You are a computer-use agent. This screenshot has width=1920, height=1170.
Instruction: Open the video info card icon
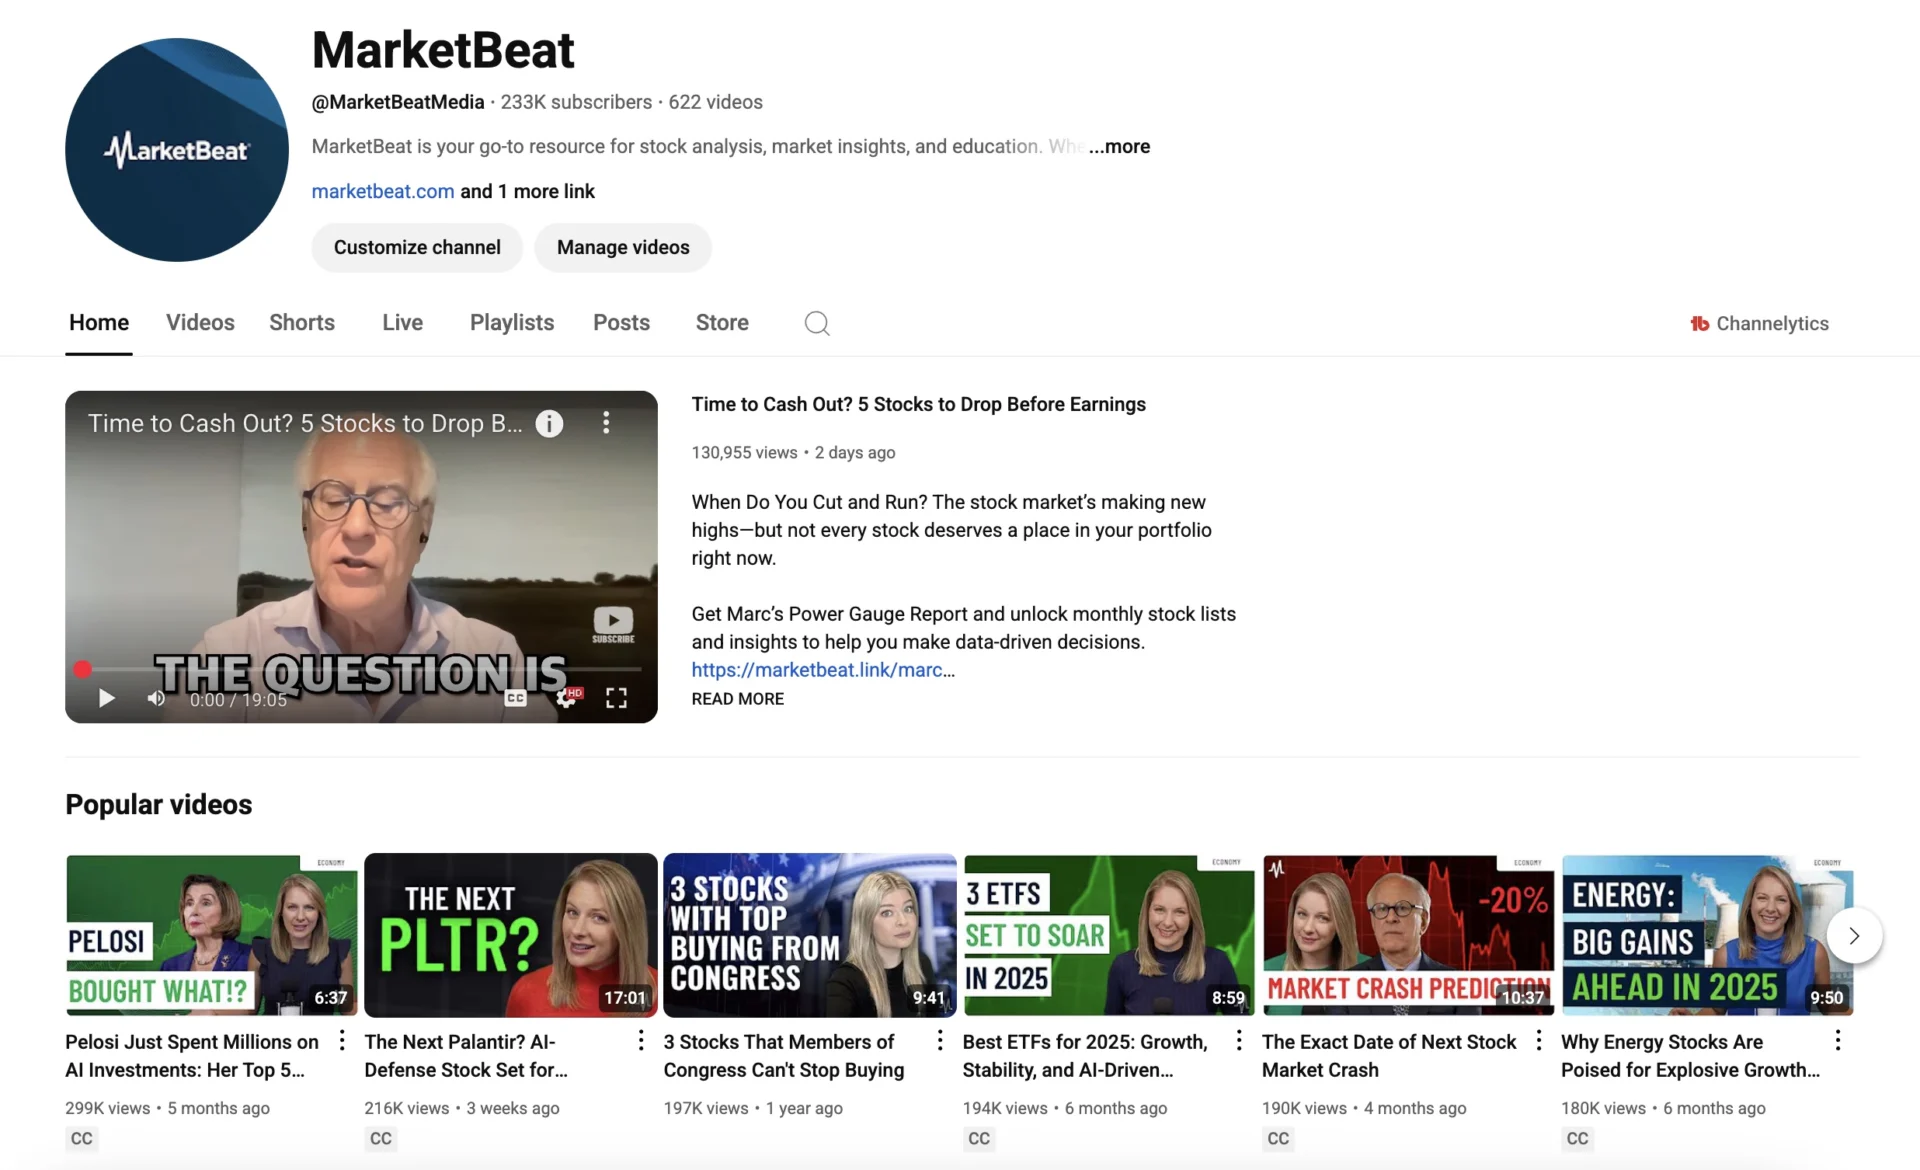549,423
